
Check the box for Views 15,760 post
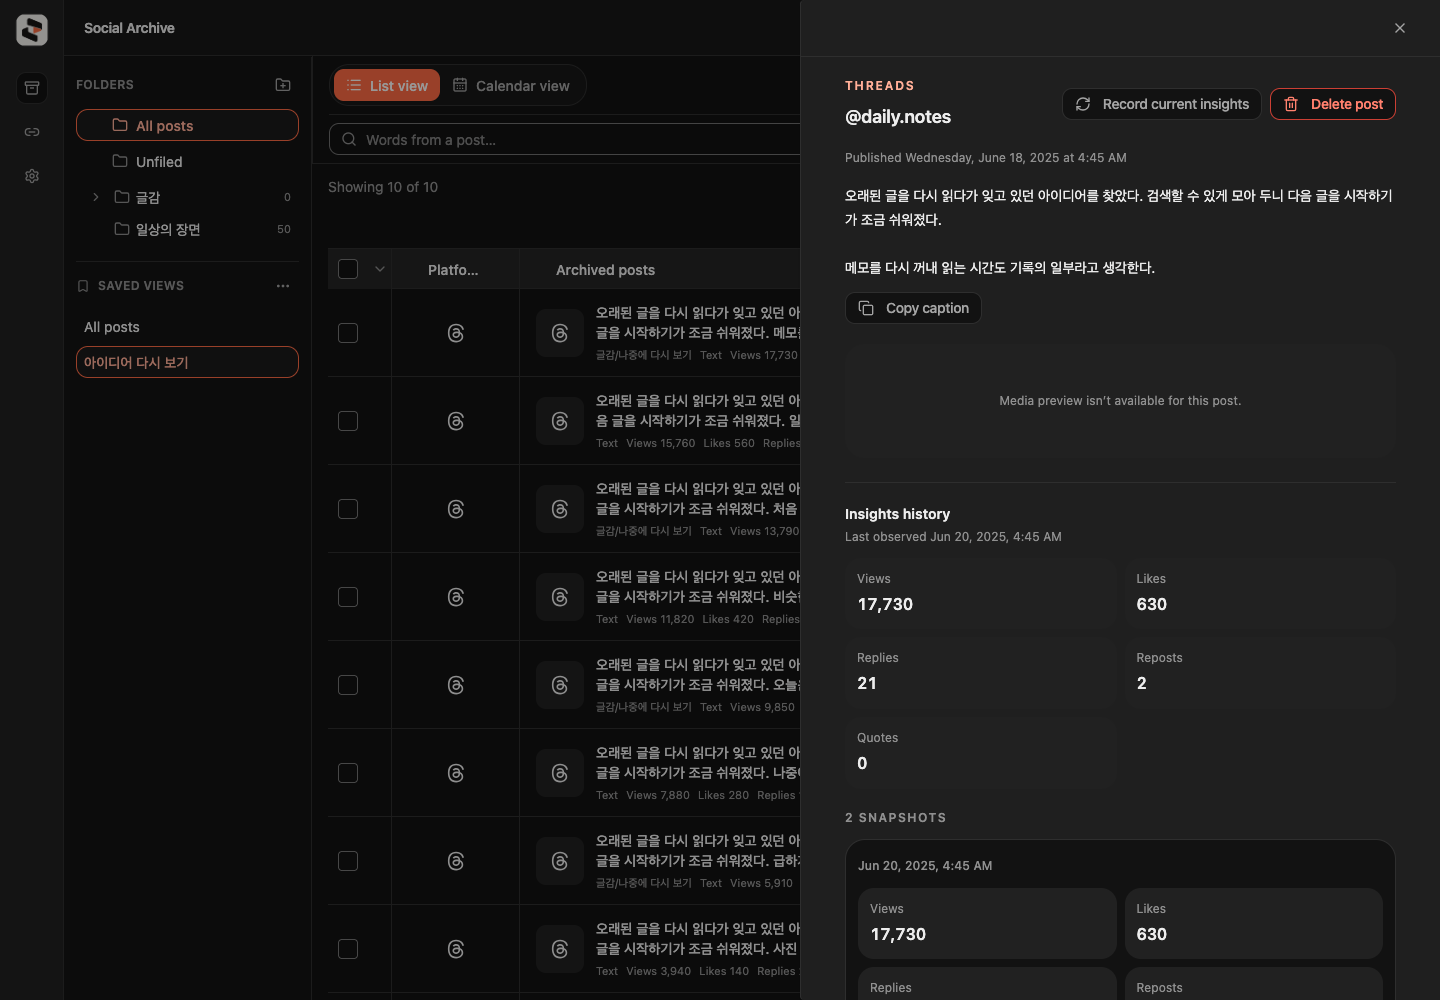click(348, 421)
